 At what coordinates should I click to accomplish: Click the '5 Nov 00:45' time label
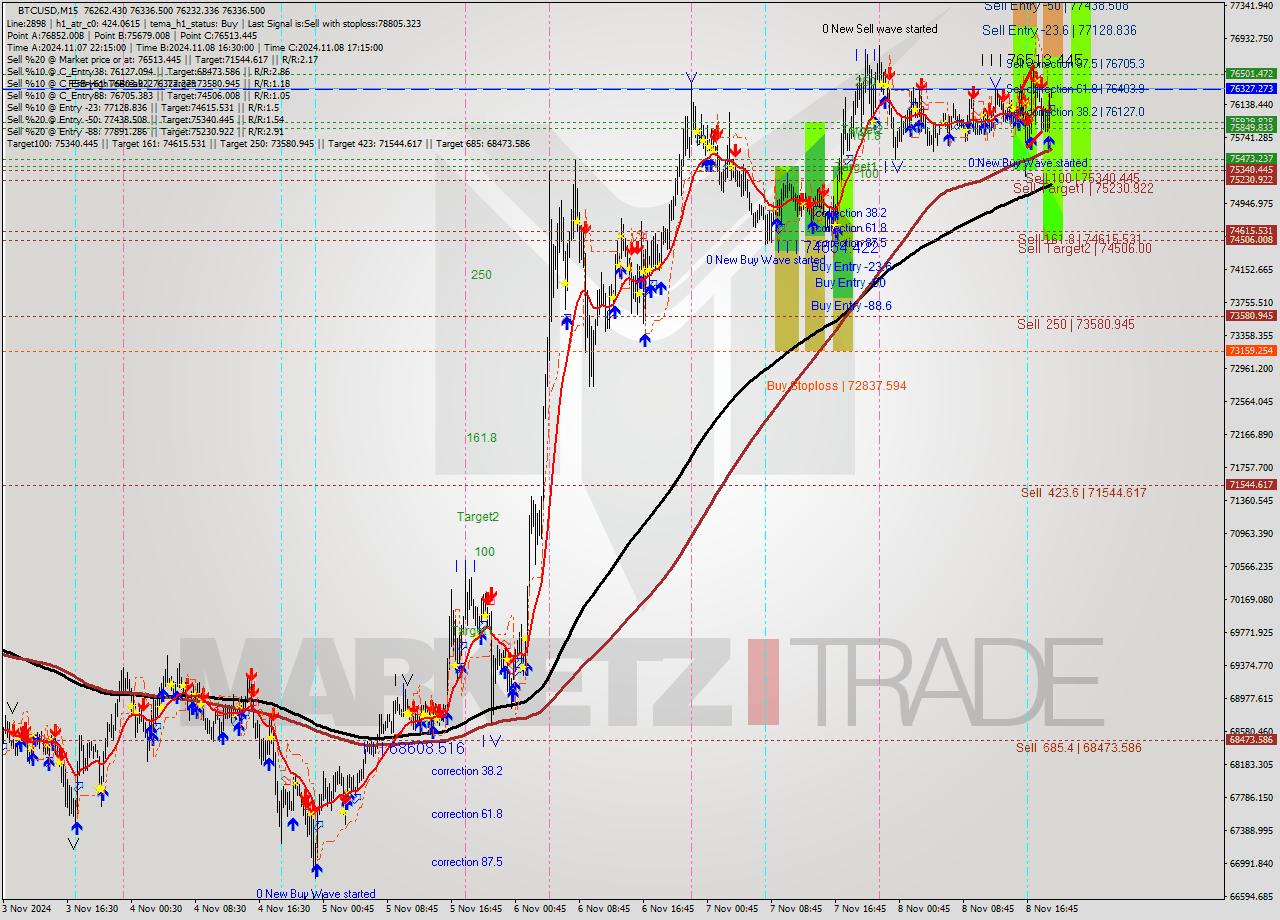[348, 909]
